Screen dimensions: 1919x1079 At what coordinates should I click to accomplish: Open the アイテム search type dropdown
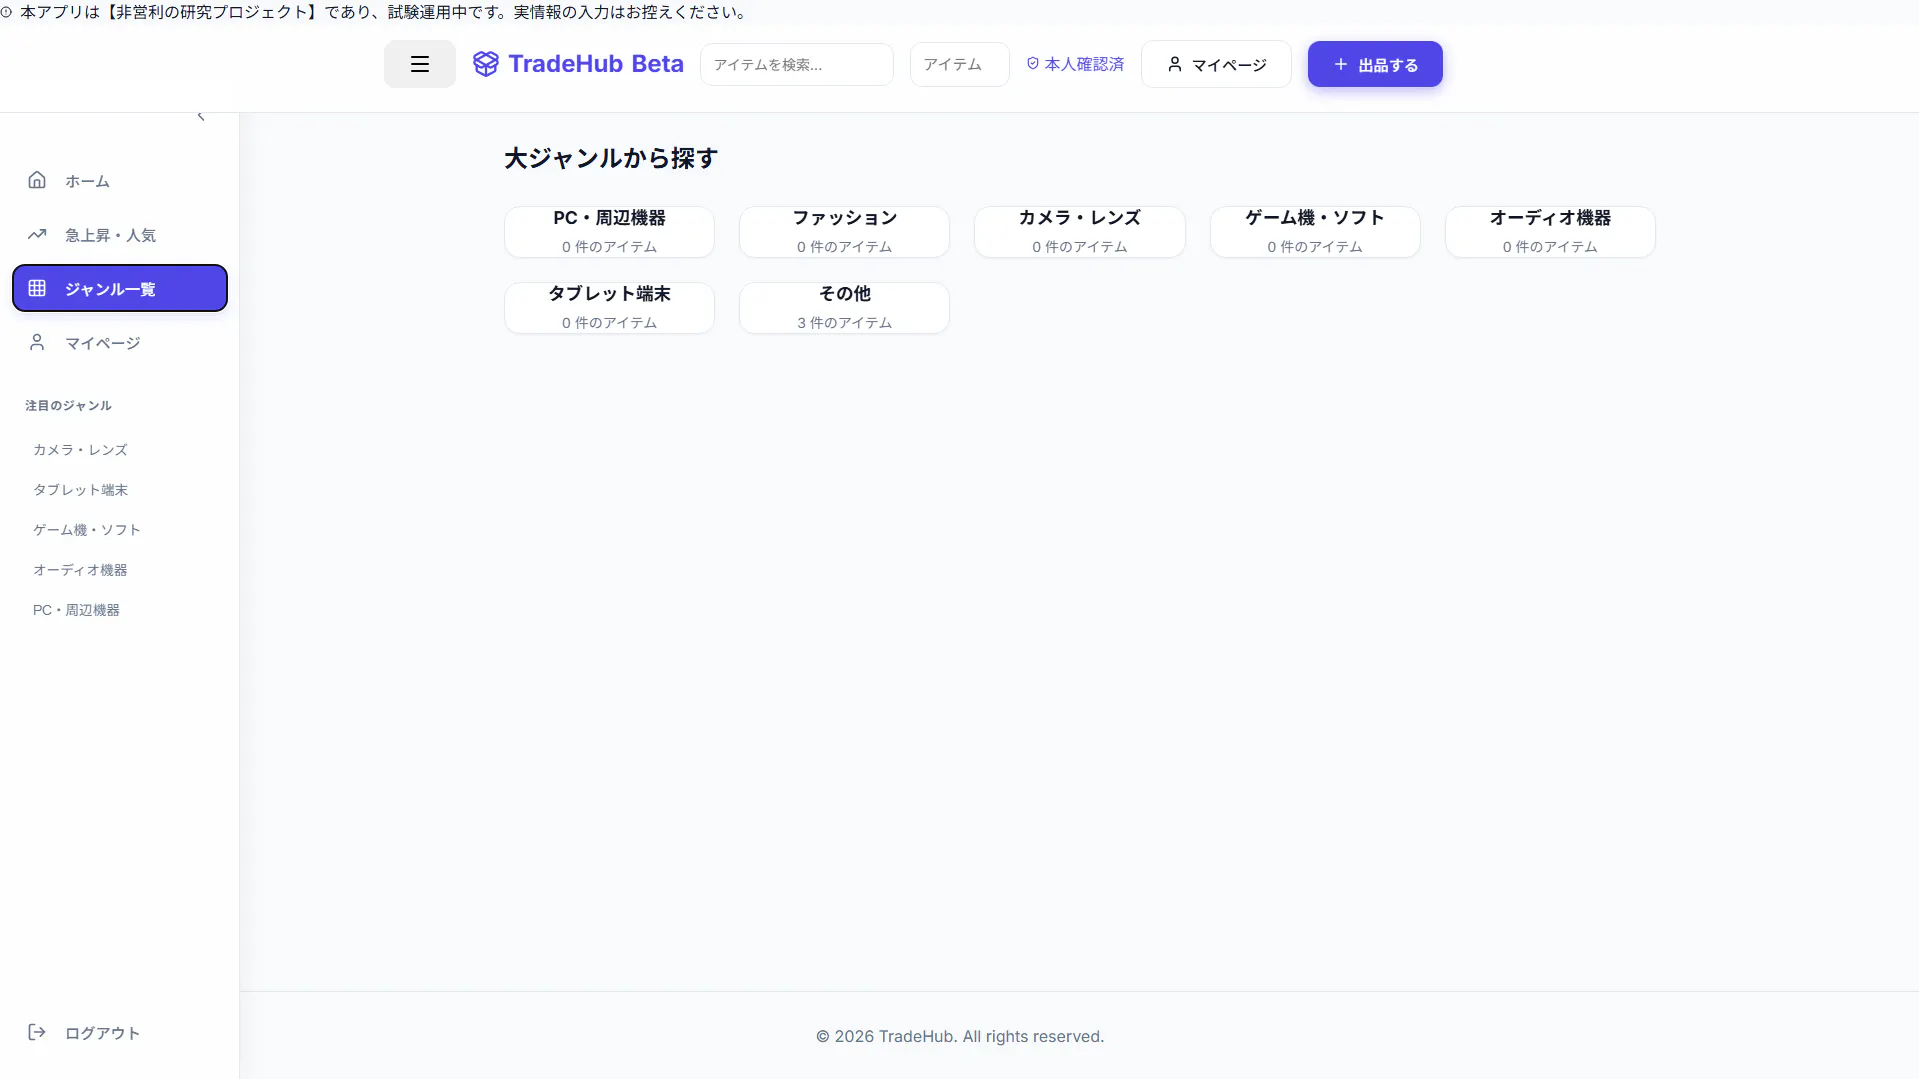point(958,64)
